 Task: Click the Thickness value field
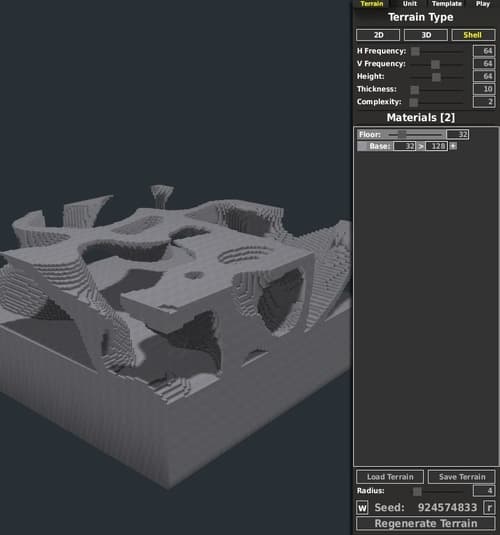point(484,89)
